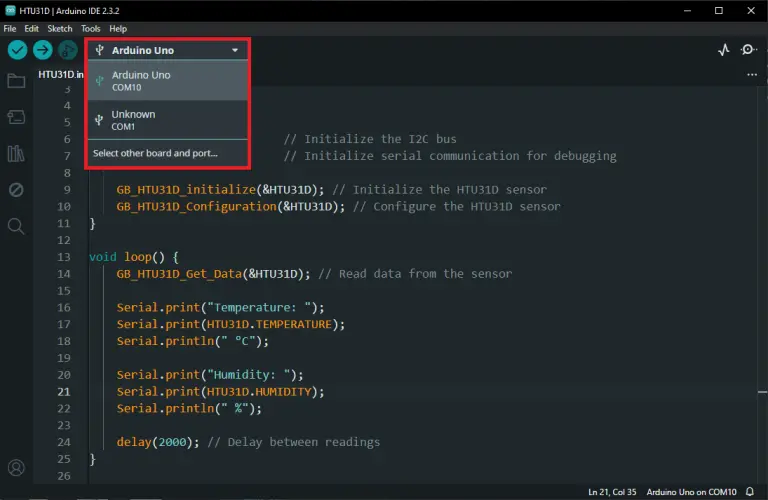Start the debugger from the toolbar

68,50
